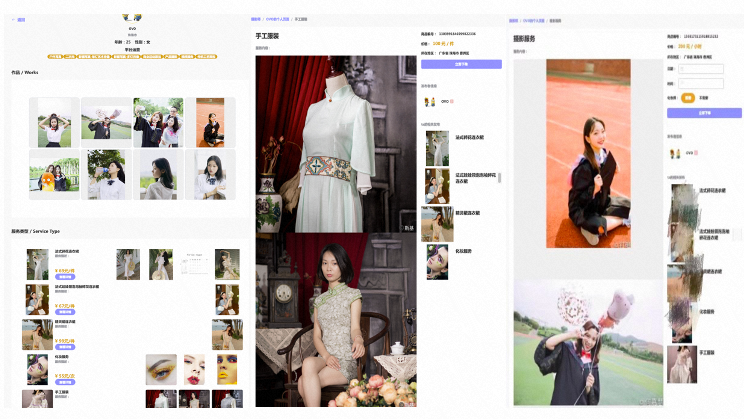Click the back link on the profile page
The height and width of the screenshot is (419, 744).
click(19, 20)
